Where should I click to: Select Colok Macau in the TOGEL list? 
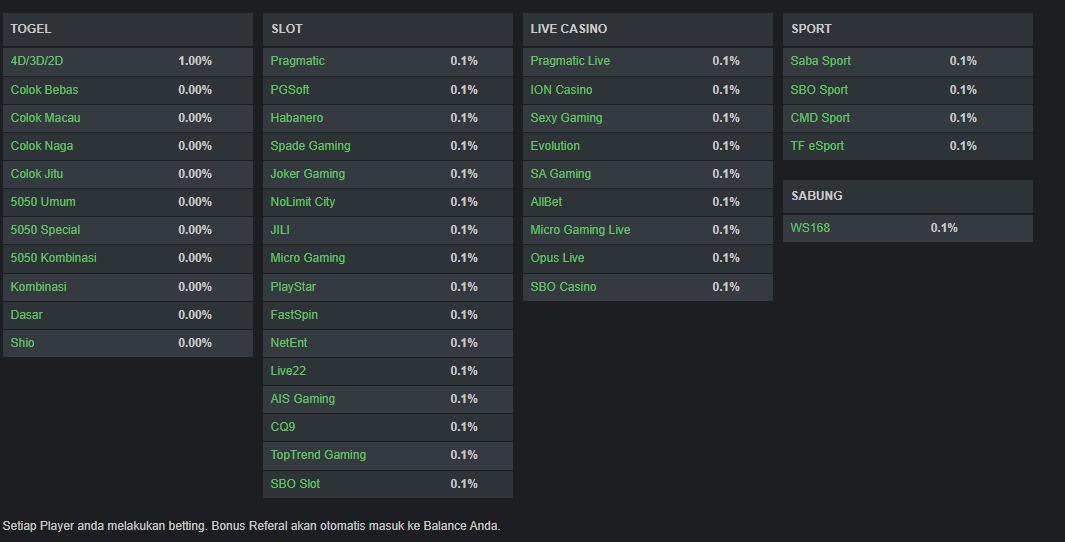[x=46, y=118]
